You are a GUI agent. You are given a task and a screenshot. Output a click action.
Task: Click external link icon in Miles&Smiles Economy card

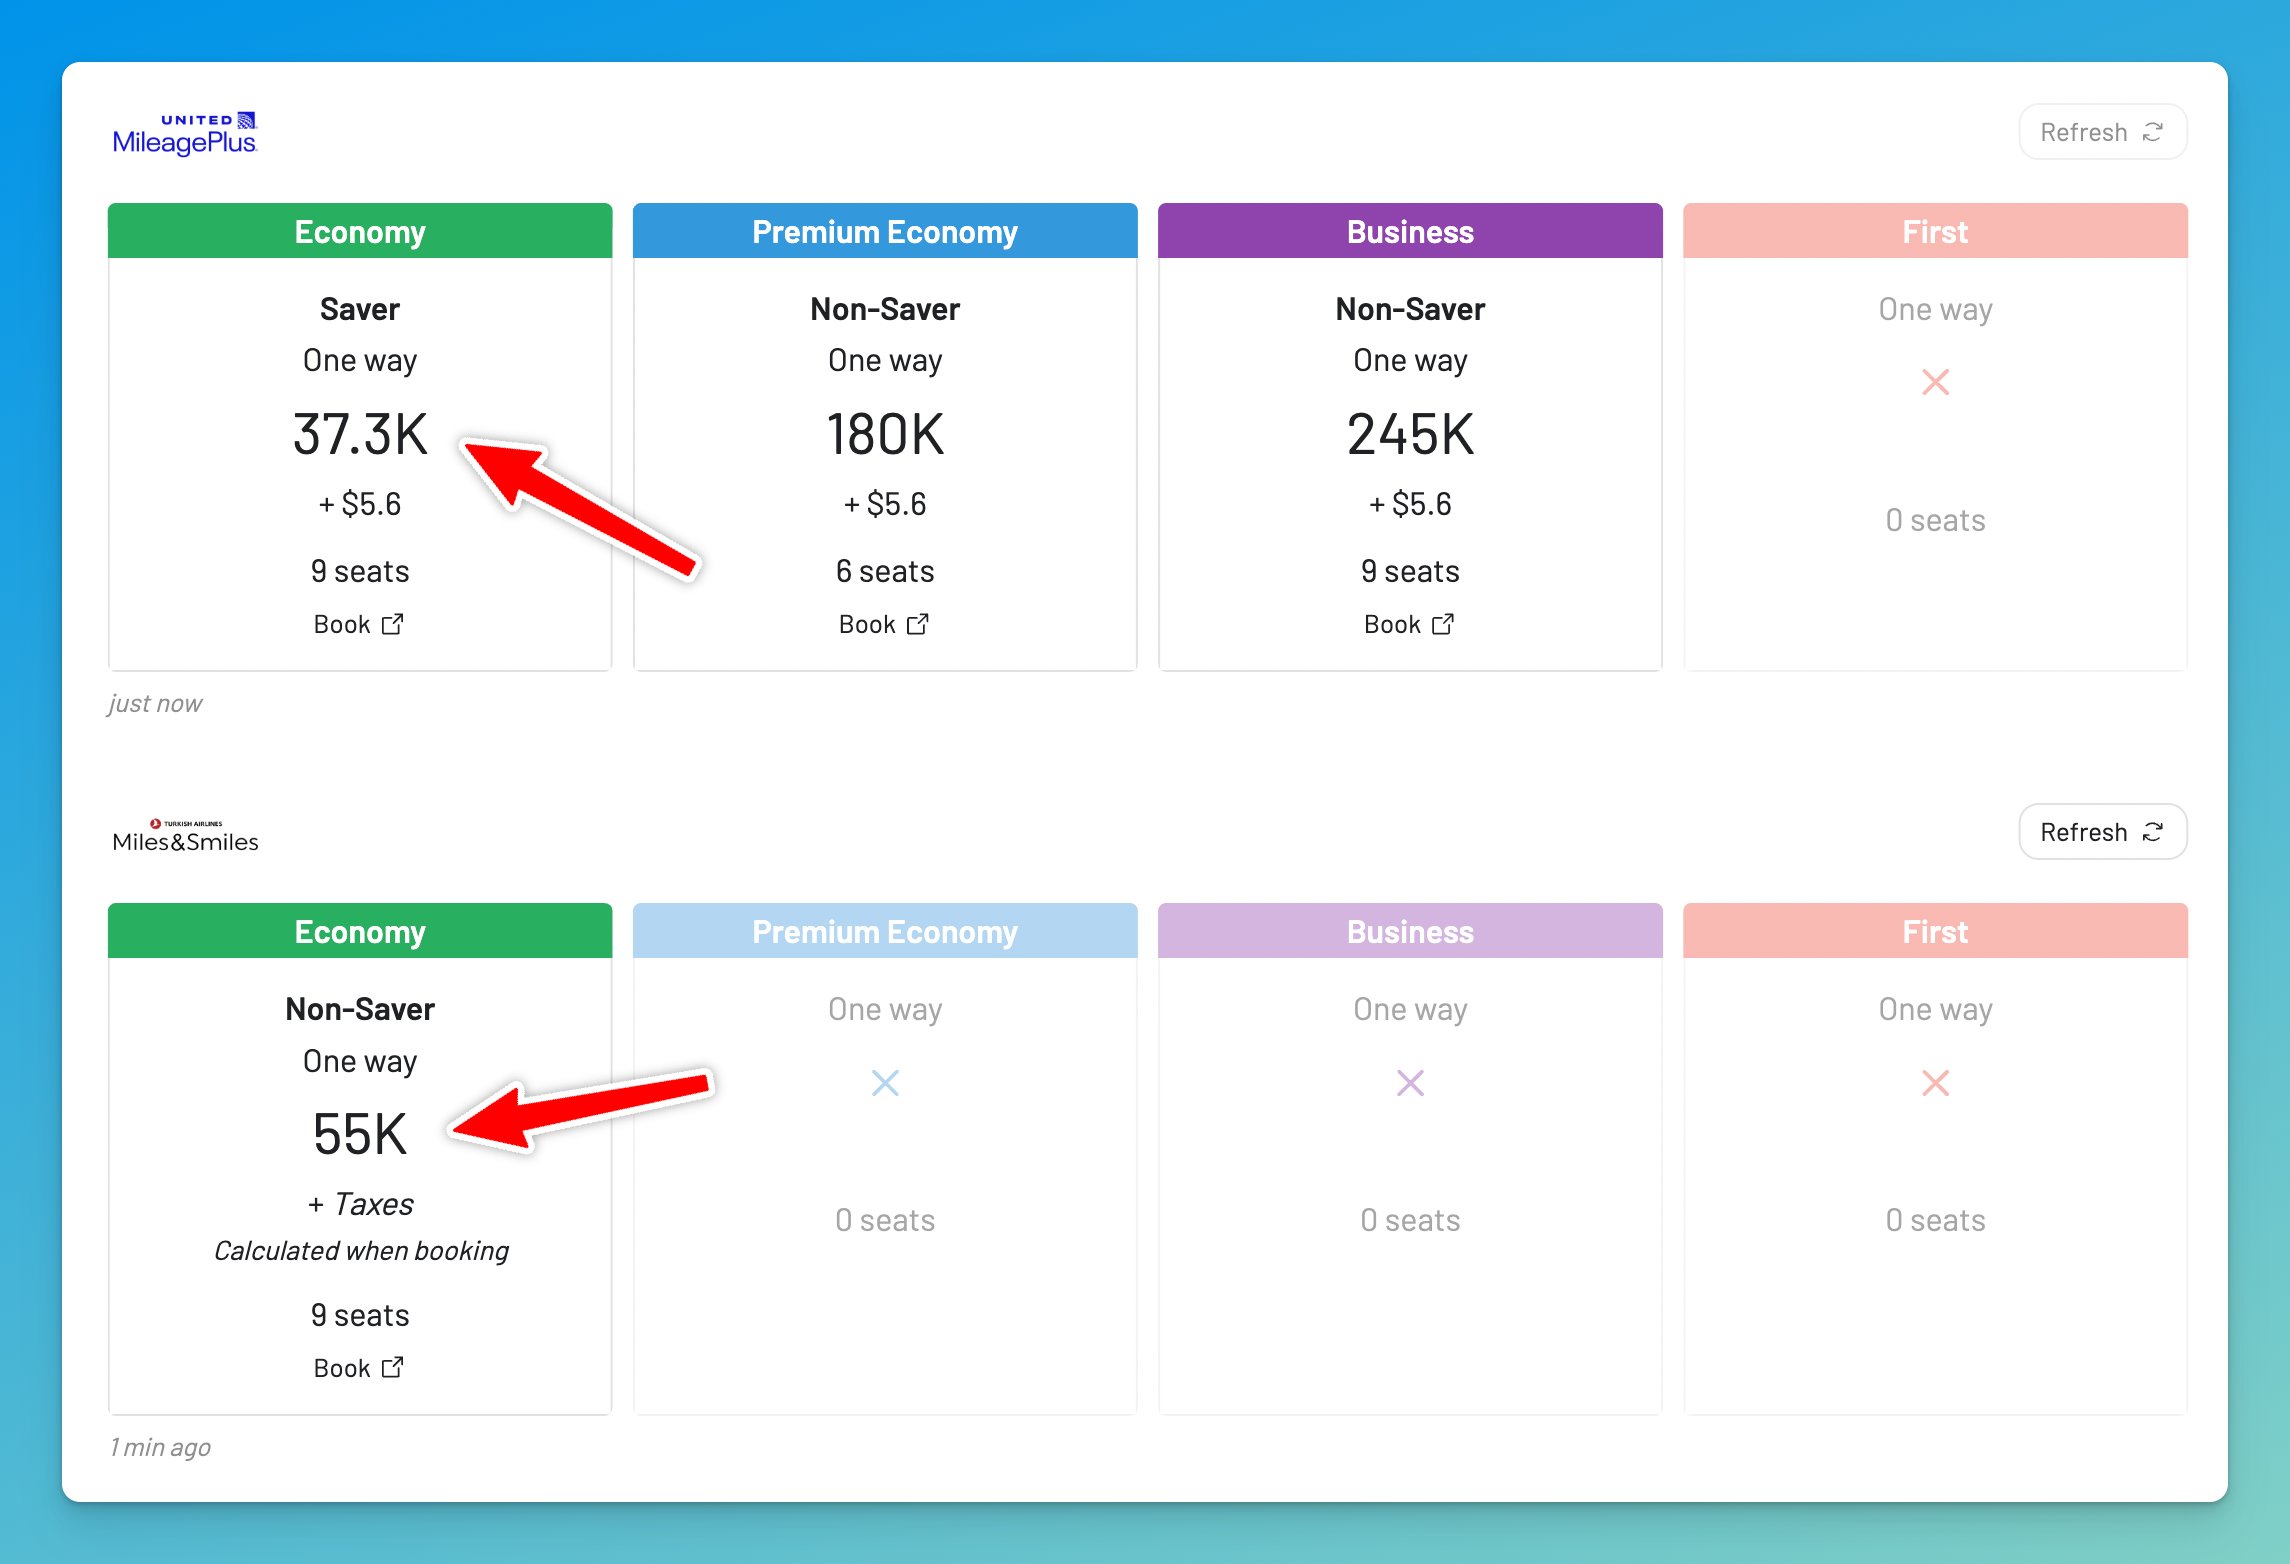[393, 1367]
